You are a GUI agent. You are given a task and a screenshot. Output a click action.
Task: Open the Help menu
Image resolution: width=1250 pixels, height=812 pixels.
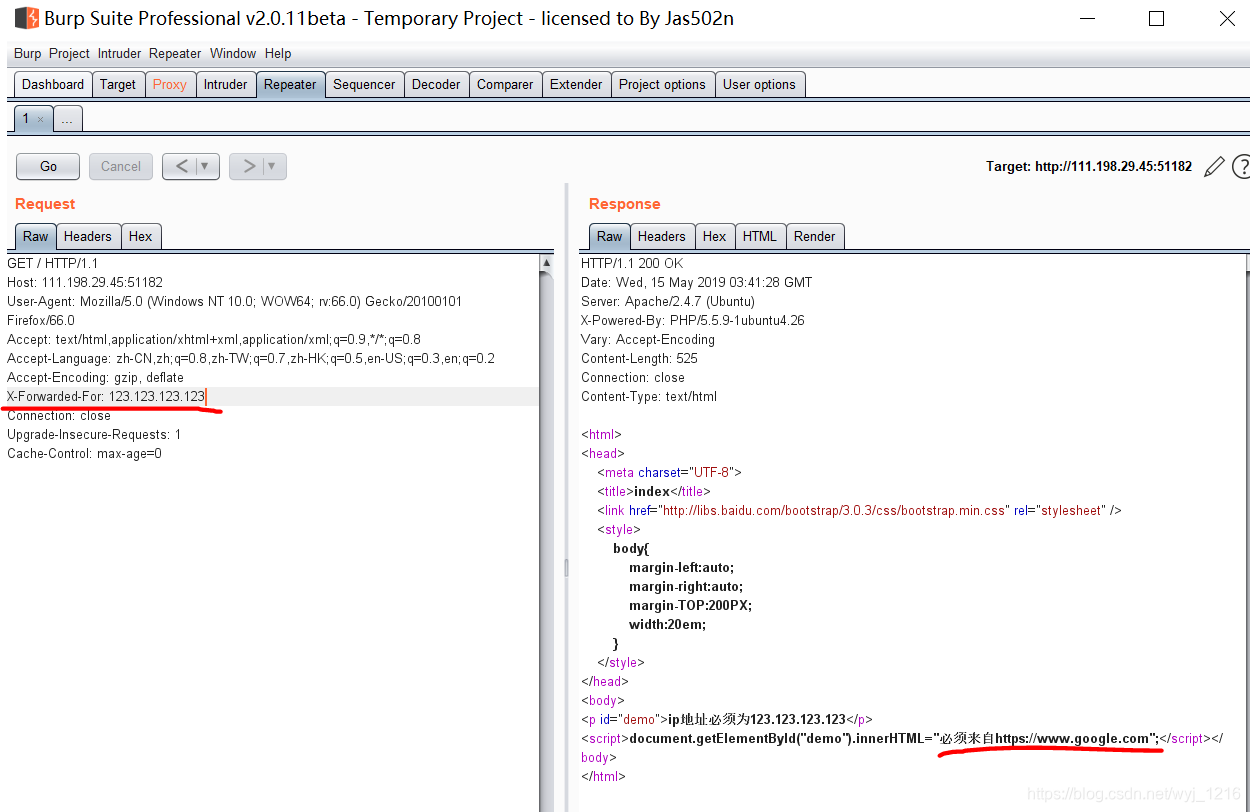278,54
